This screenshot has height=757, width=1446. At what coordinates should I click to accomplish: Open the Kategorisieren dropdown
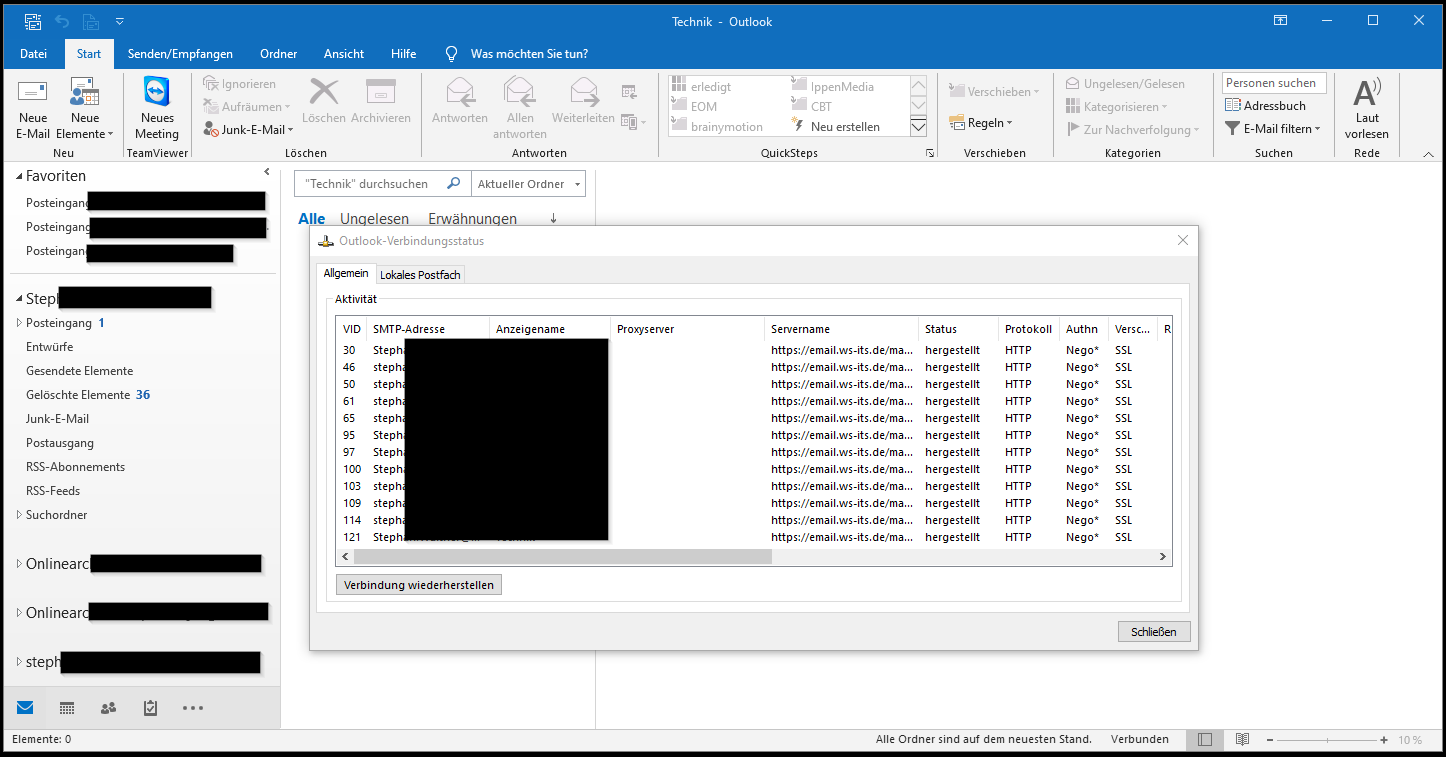coord(1117,106)
